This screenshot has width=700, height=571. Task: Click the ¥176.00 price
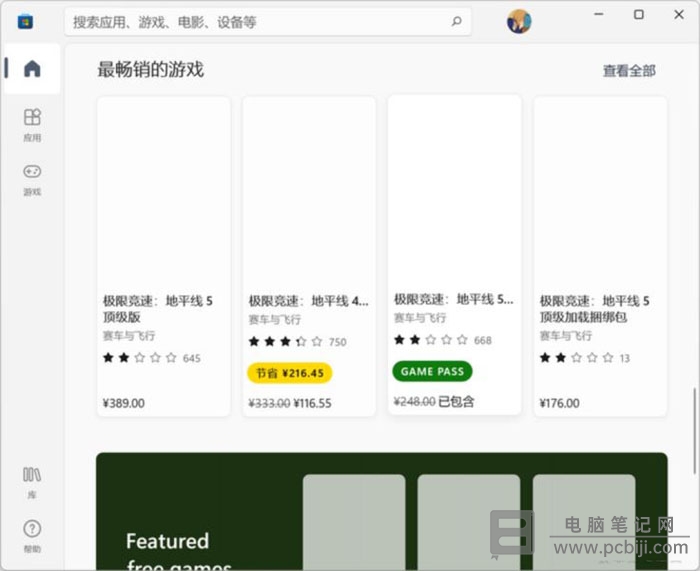(559, 403)
